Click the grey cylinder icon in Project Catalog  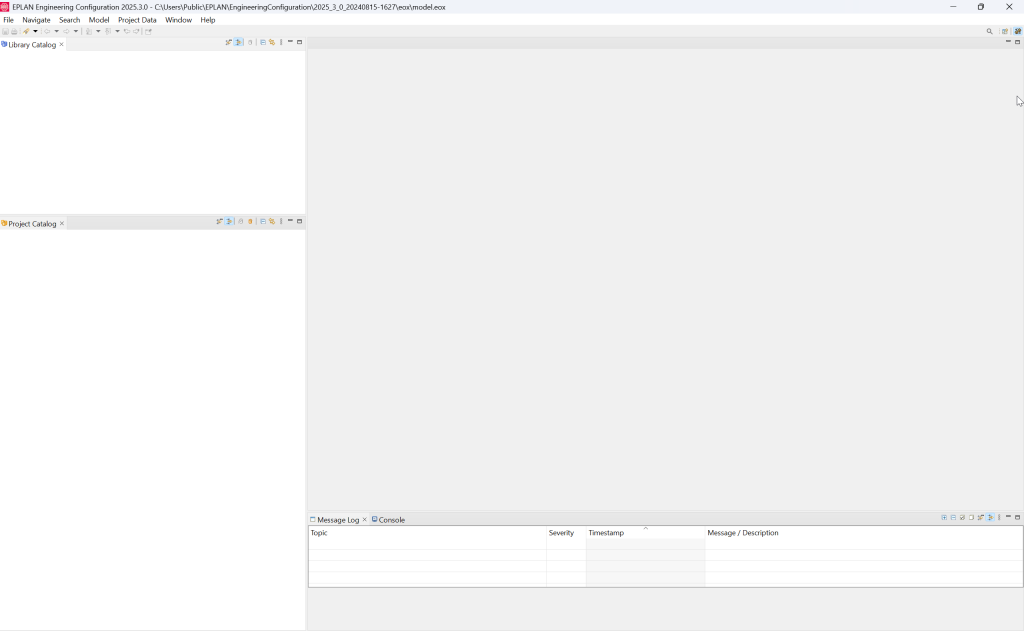(x=241, y=221)
